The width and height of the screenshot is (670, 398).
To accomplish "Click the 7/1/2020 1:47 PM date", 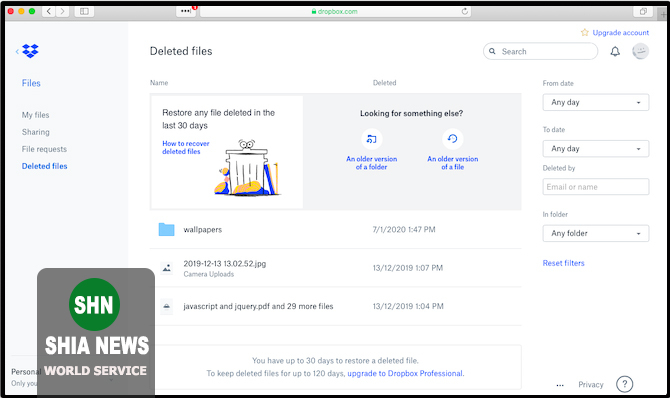I will coord(404,230).
